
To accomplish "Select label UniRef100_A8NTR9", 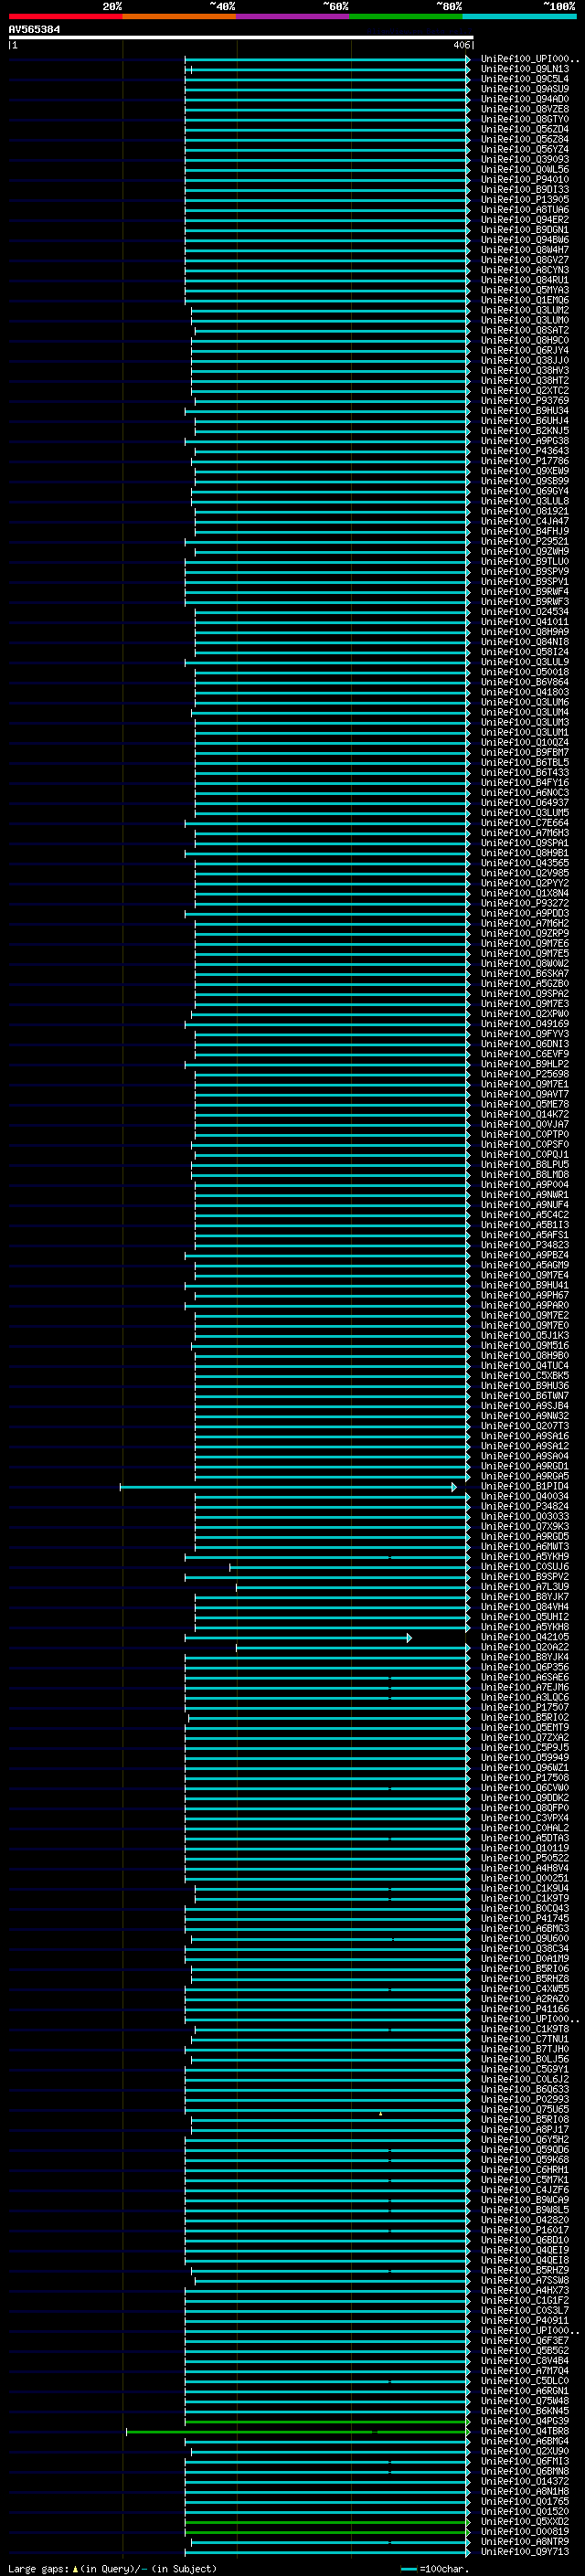I will pos(524,2541).
